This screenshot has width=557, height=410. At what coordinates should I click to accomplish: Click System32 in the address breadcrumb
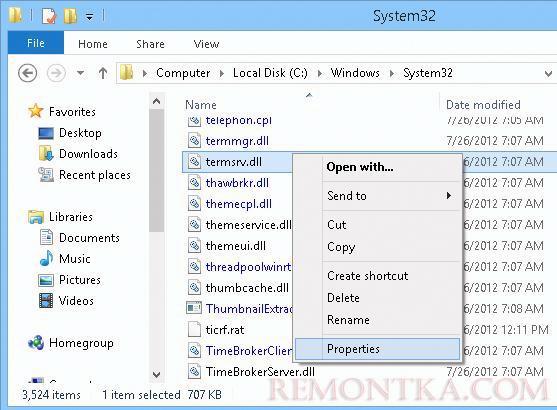click(428, 73)
